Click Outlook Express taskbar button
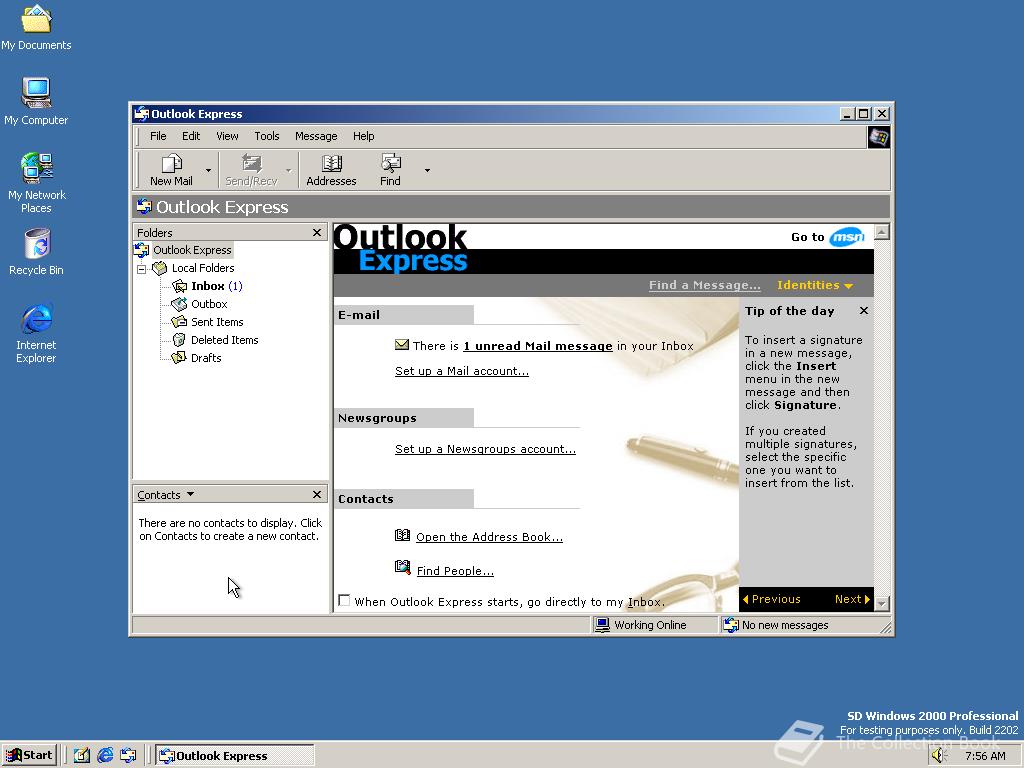This screenshot has width=1024, height=768. [235, 756]
